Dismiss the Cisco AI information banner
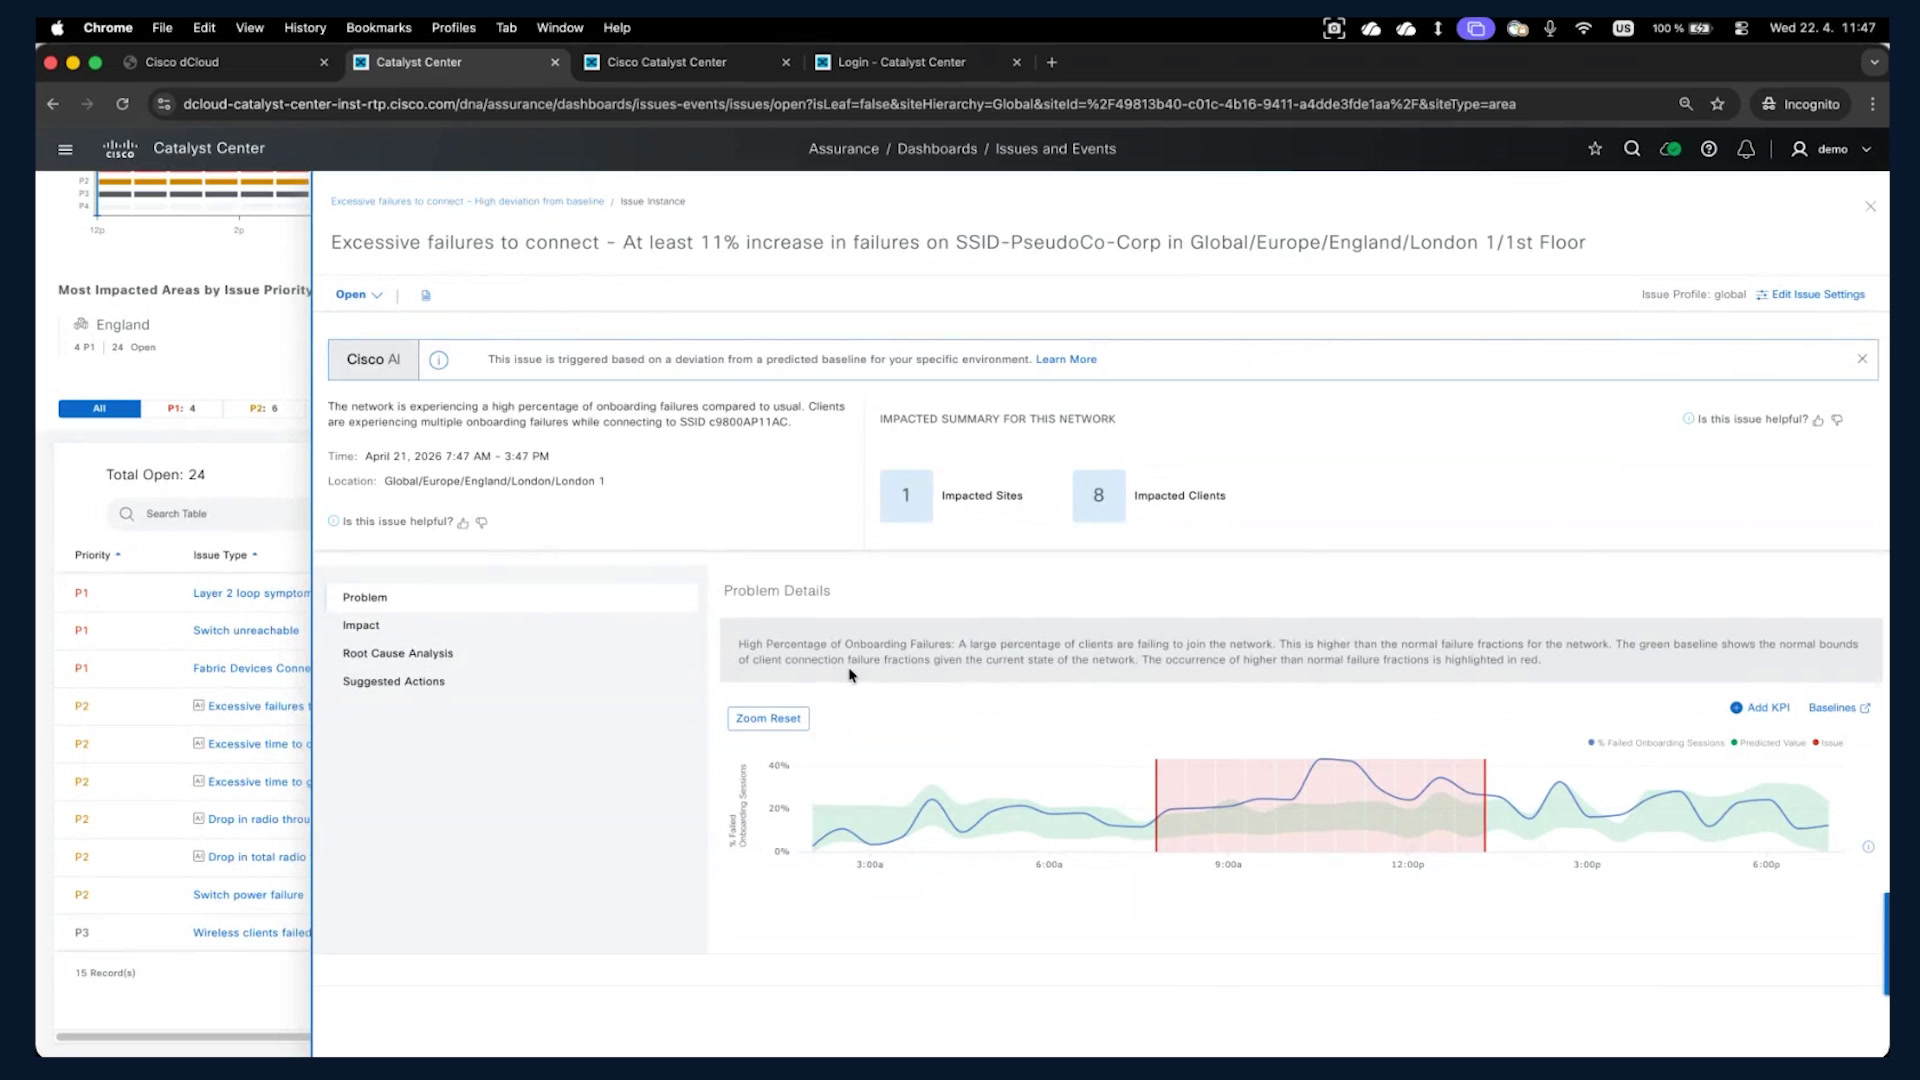The width and height of the screenshot is (1920, 1080). point(1862,359)
